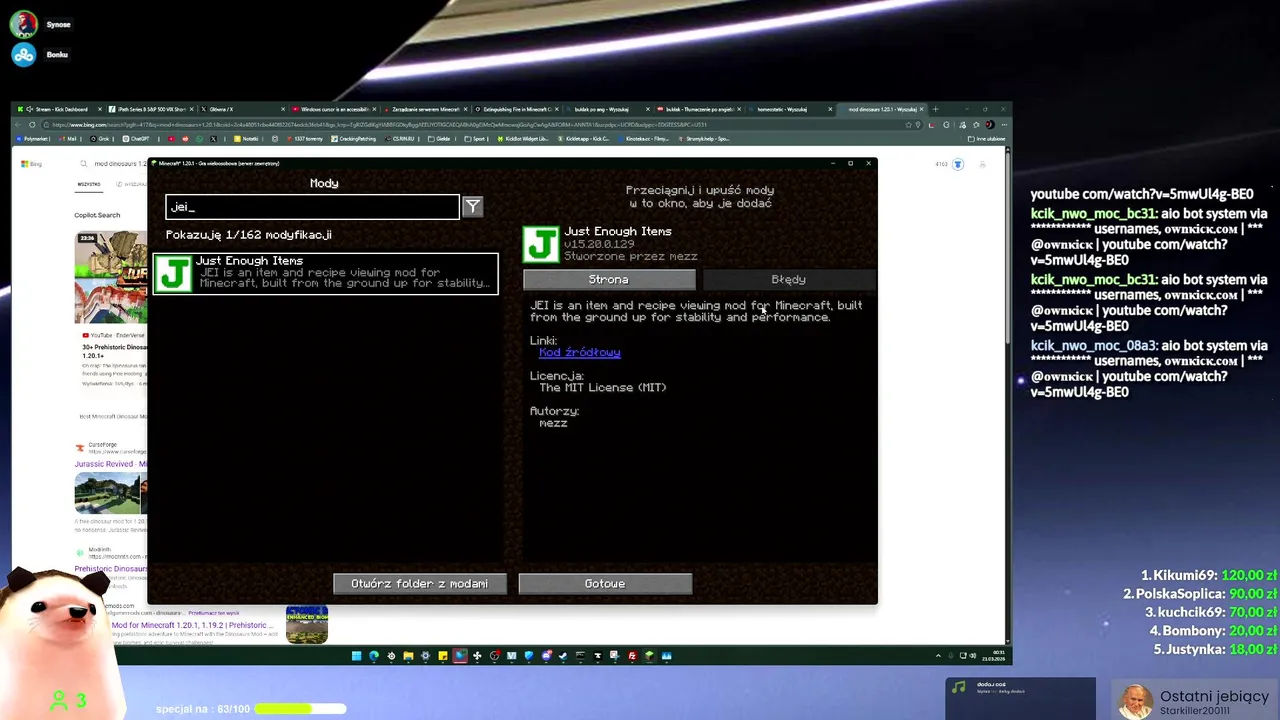Click the Bing logo on the search page
Viewport: 1280px width, 720px height.
31,164
